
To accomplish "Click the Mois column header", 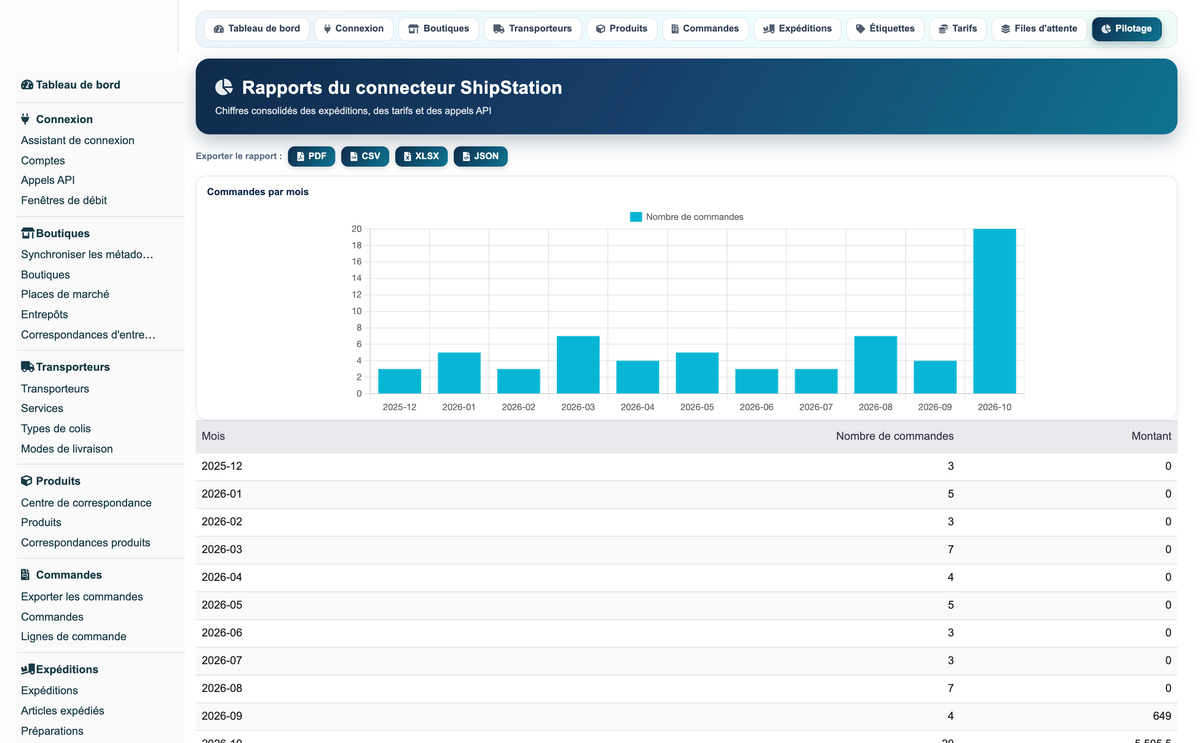I will tap(213, 436).
